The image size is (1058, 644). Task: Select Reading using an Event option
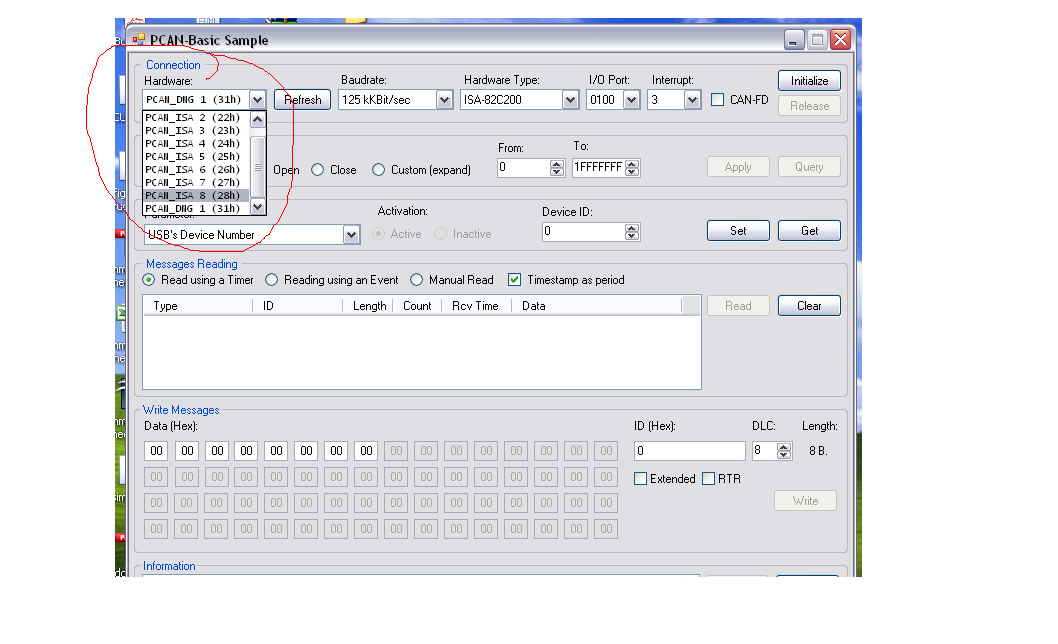[x=271, y=280]
